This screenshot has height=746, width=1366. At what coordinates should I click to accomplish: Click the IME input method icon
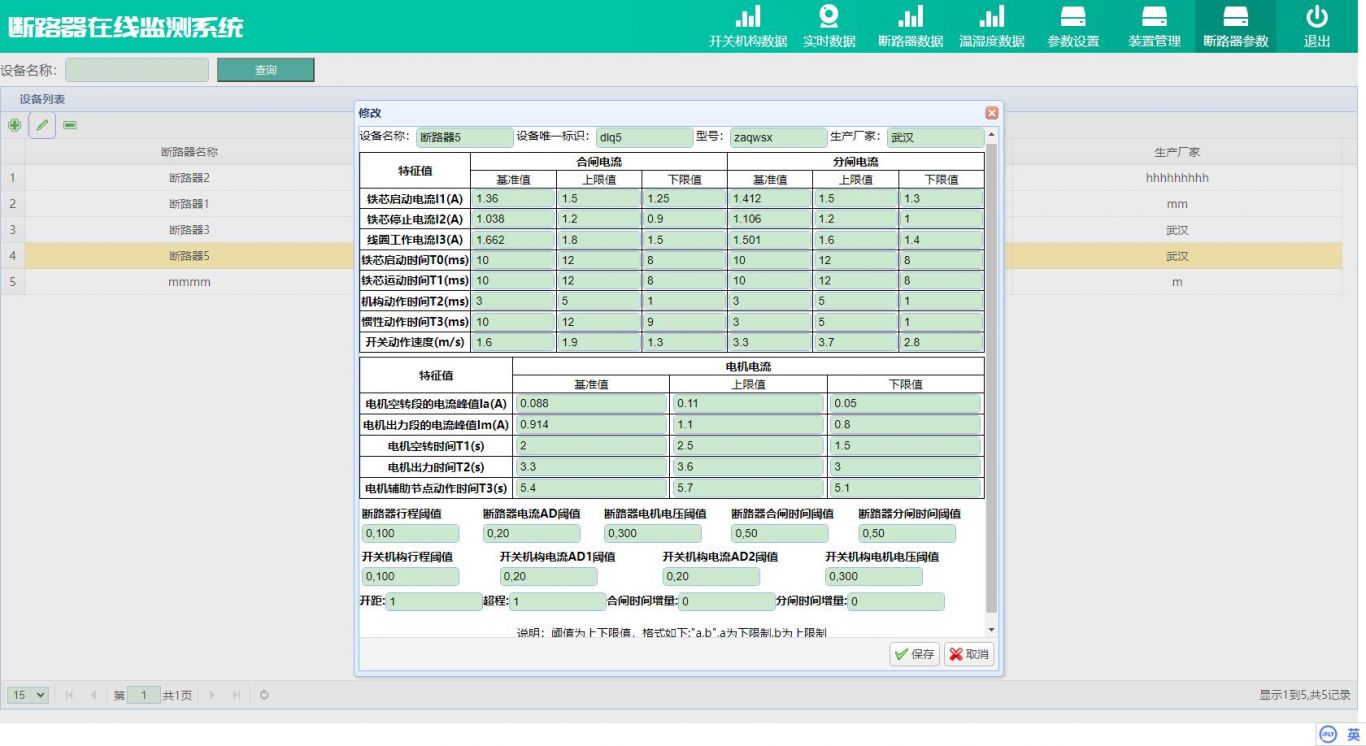point(1328,734)
